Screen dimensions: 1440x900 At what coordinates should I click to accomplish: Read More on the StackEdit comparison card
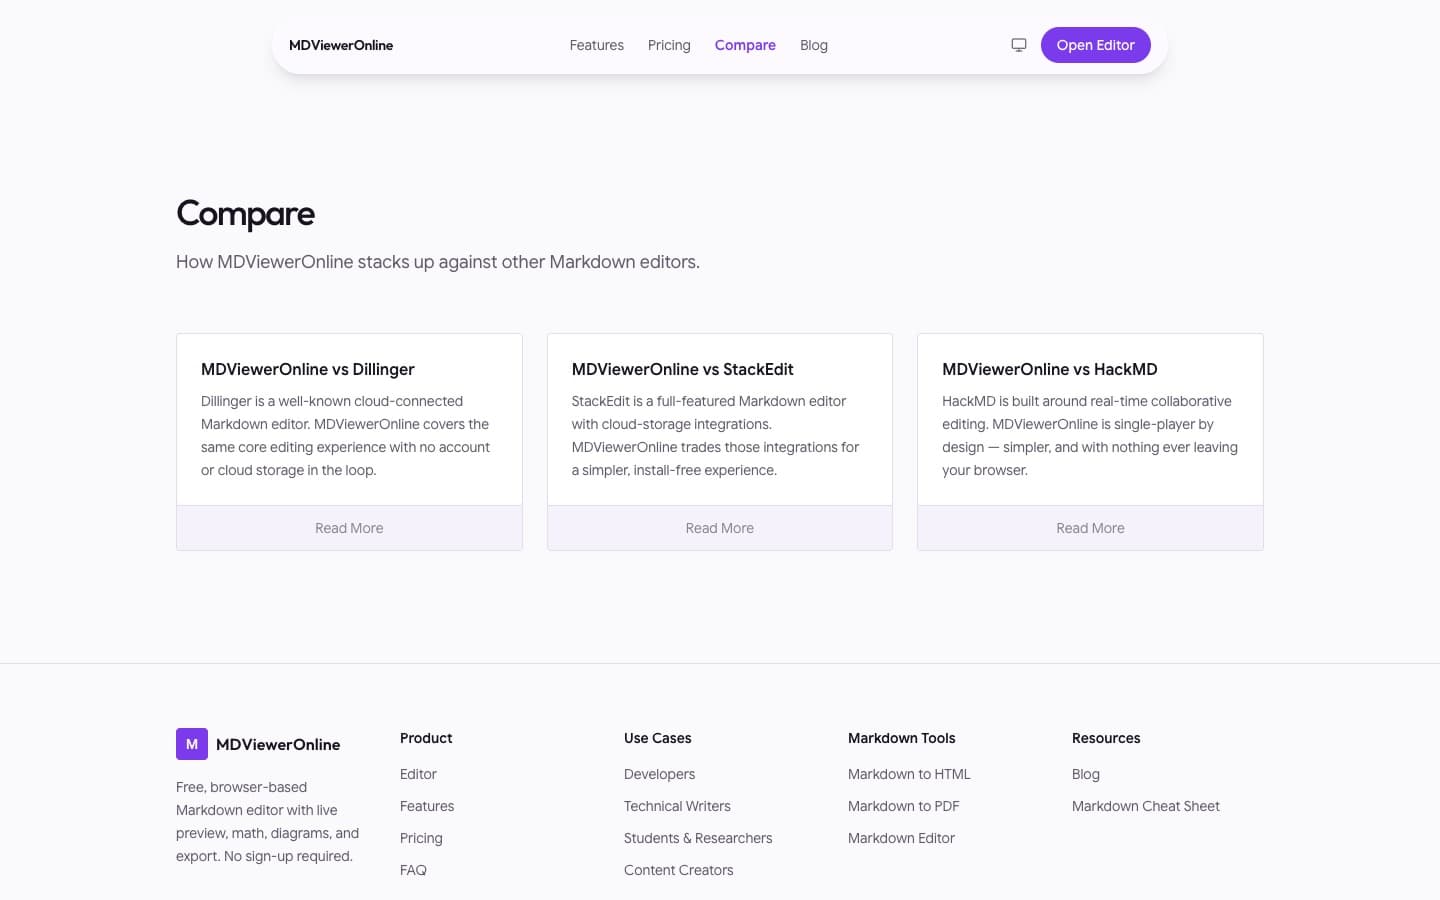coord(720,528)
